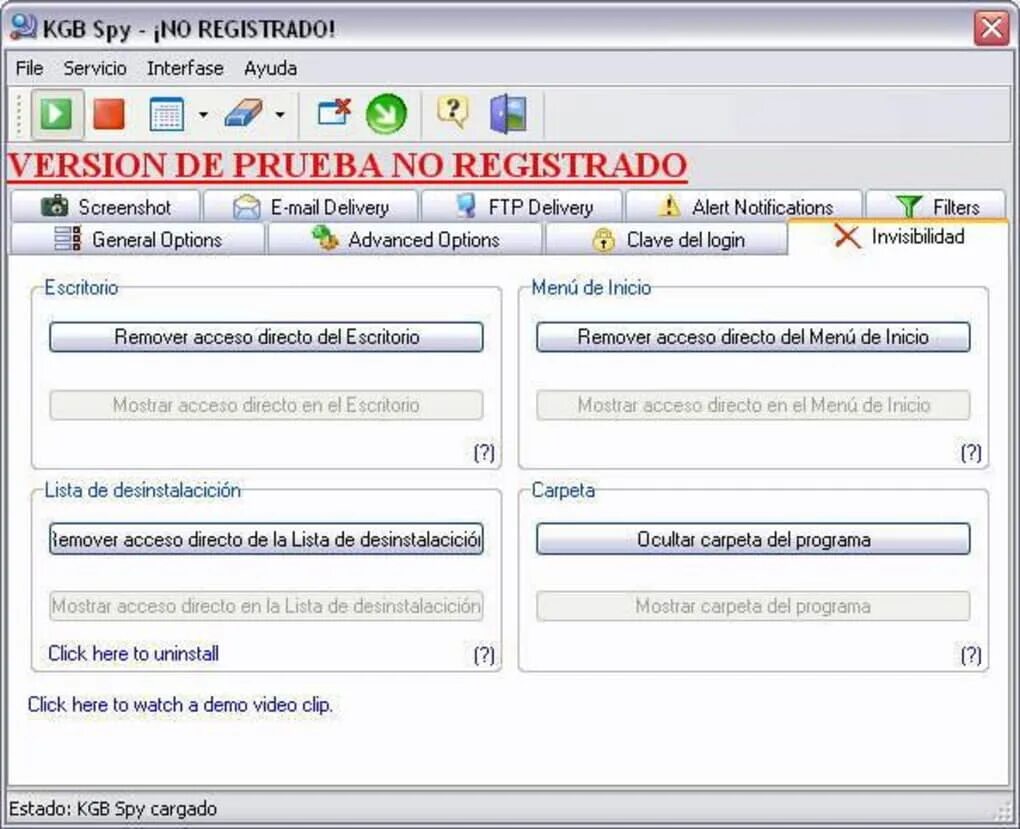Open the Interfase menu
Viewport: 1020px width, 829px height.
[185, 68]
